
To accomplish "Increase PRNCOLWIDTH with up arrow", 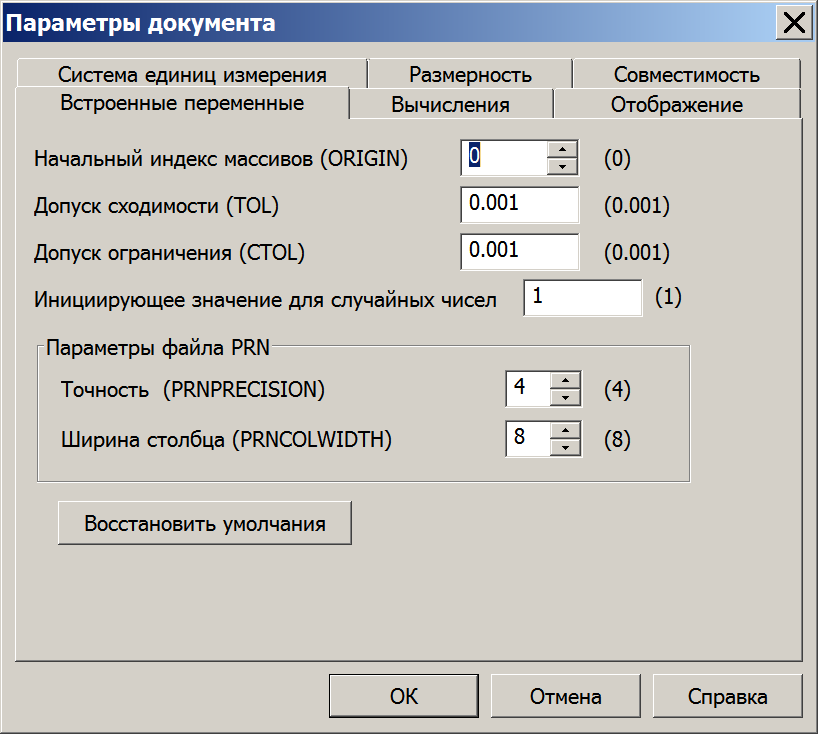I will click(x=566, y=430).
